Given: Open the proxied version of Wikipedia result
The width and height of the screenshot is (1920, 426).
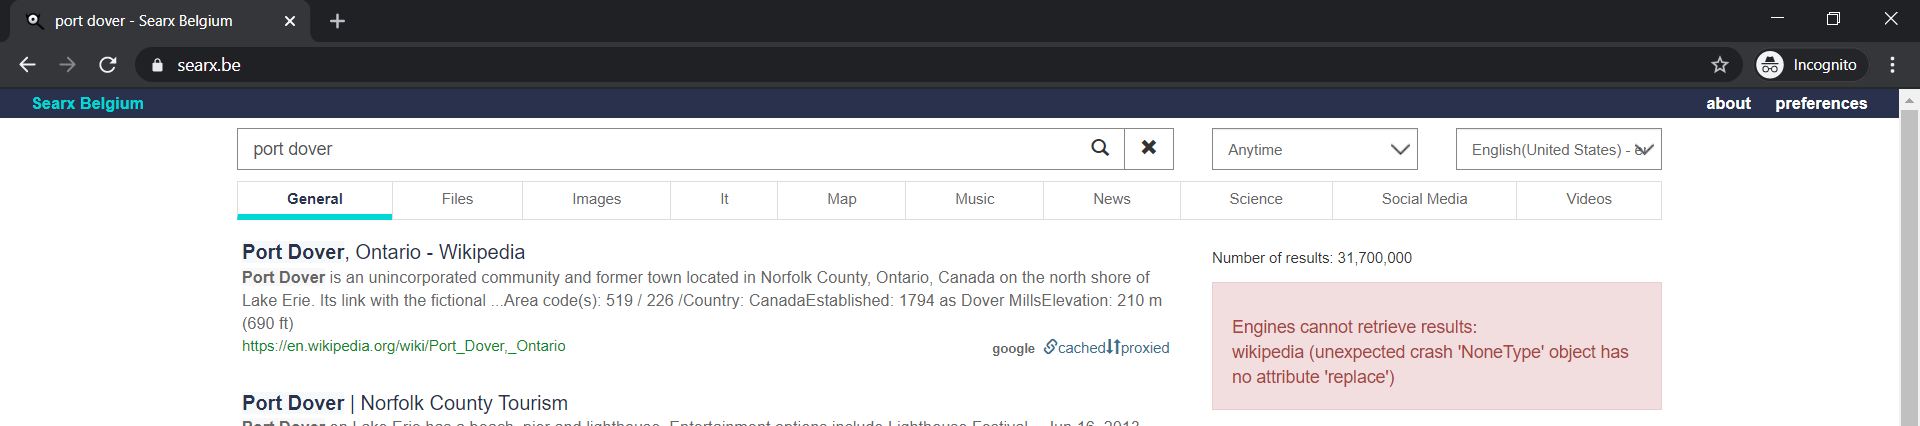Looking at the screenshot, I should 1138,347.
